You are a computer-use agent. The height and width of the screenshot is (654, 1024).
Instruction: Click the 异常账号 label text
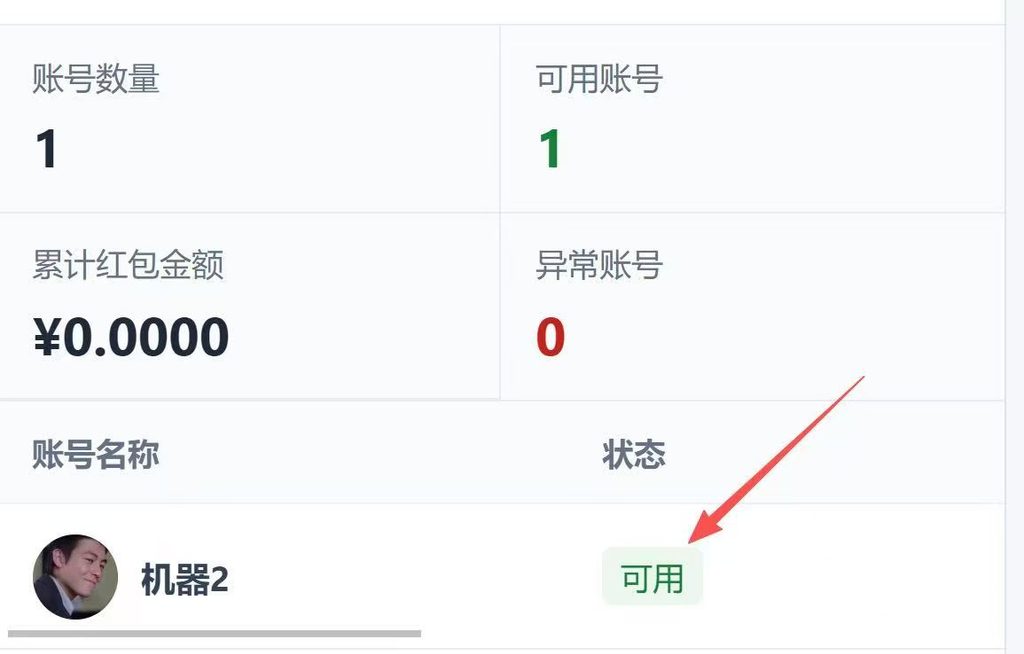pyautogui.click(x=599, y=265)
